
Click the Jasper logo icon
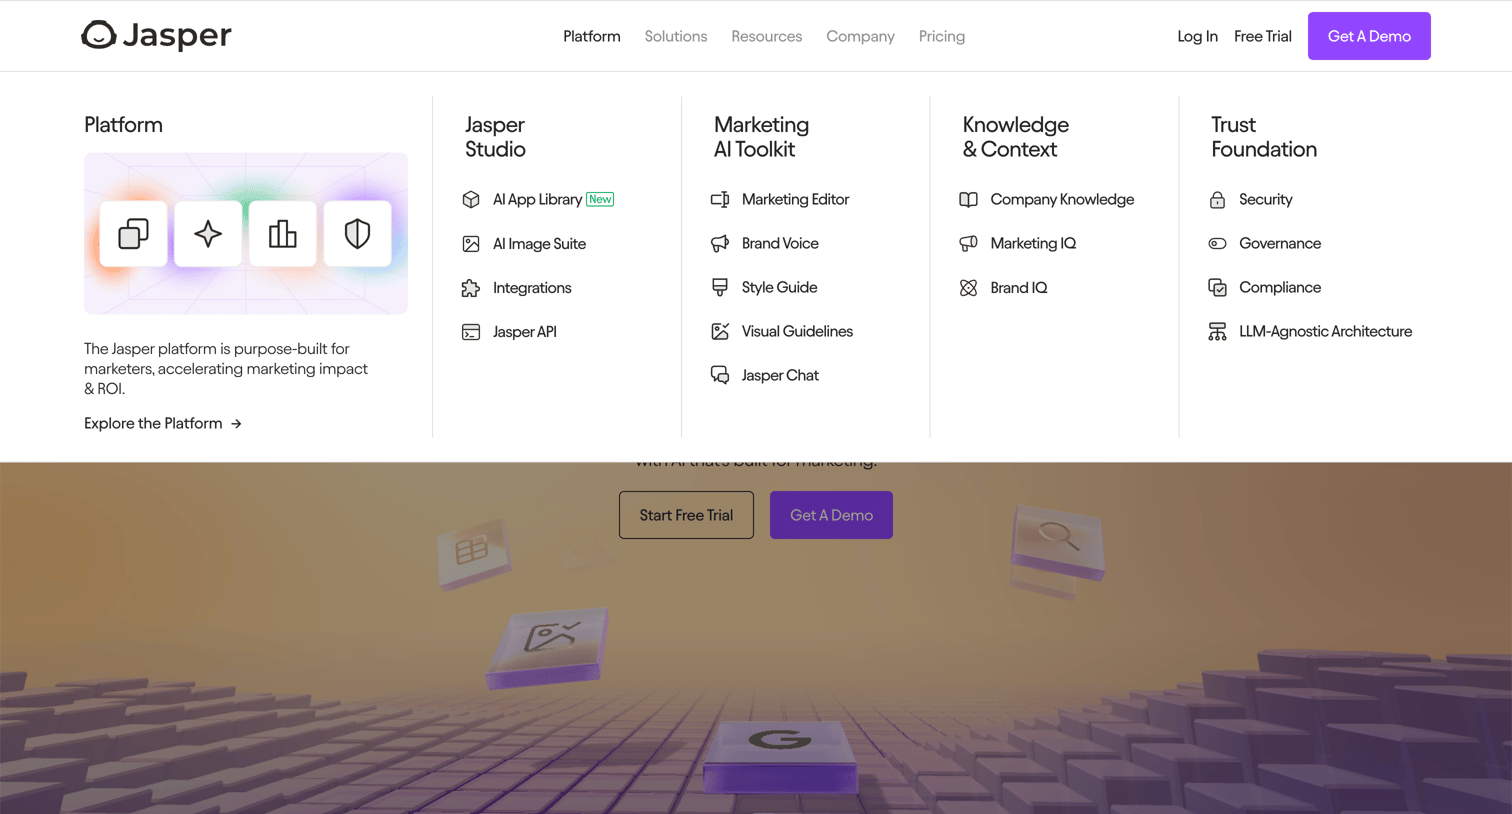pyautogui.click(x=99, y=35)
